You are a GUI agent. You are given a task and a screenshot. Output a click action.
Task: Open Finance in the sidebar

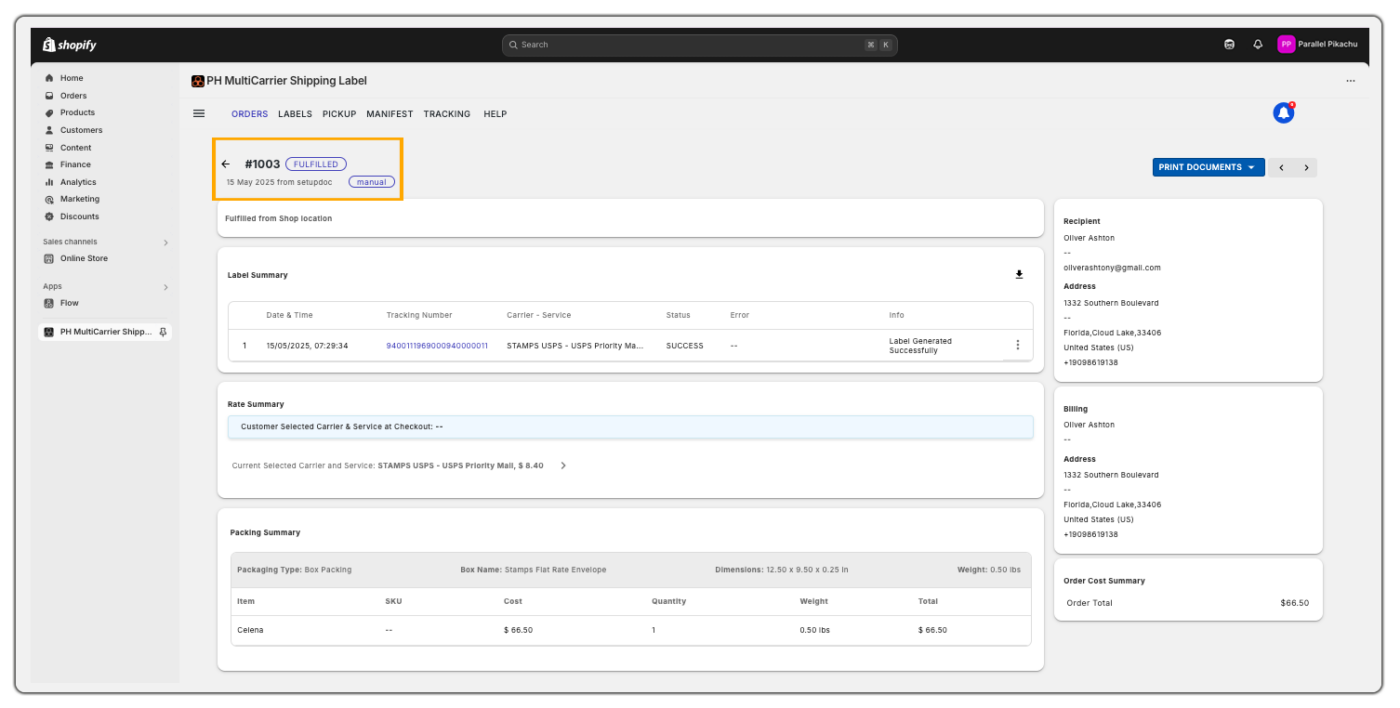coord(75,165)
